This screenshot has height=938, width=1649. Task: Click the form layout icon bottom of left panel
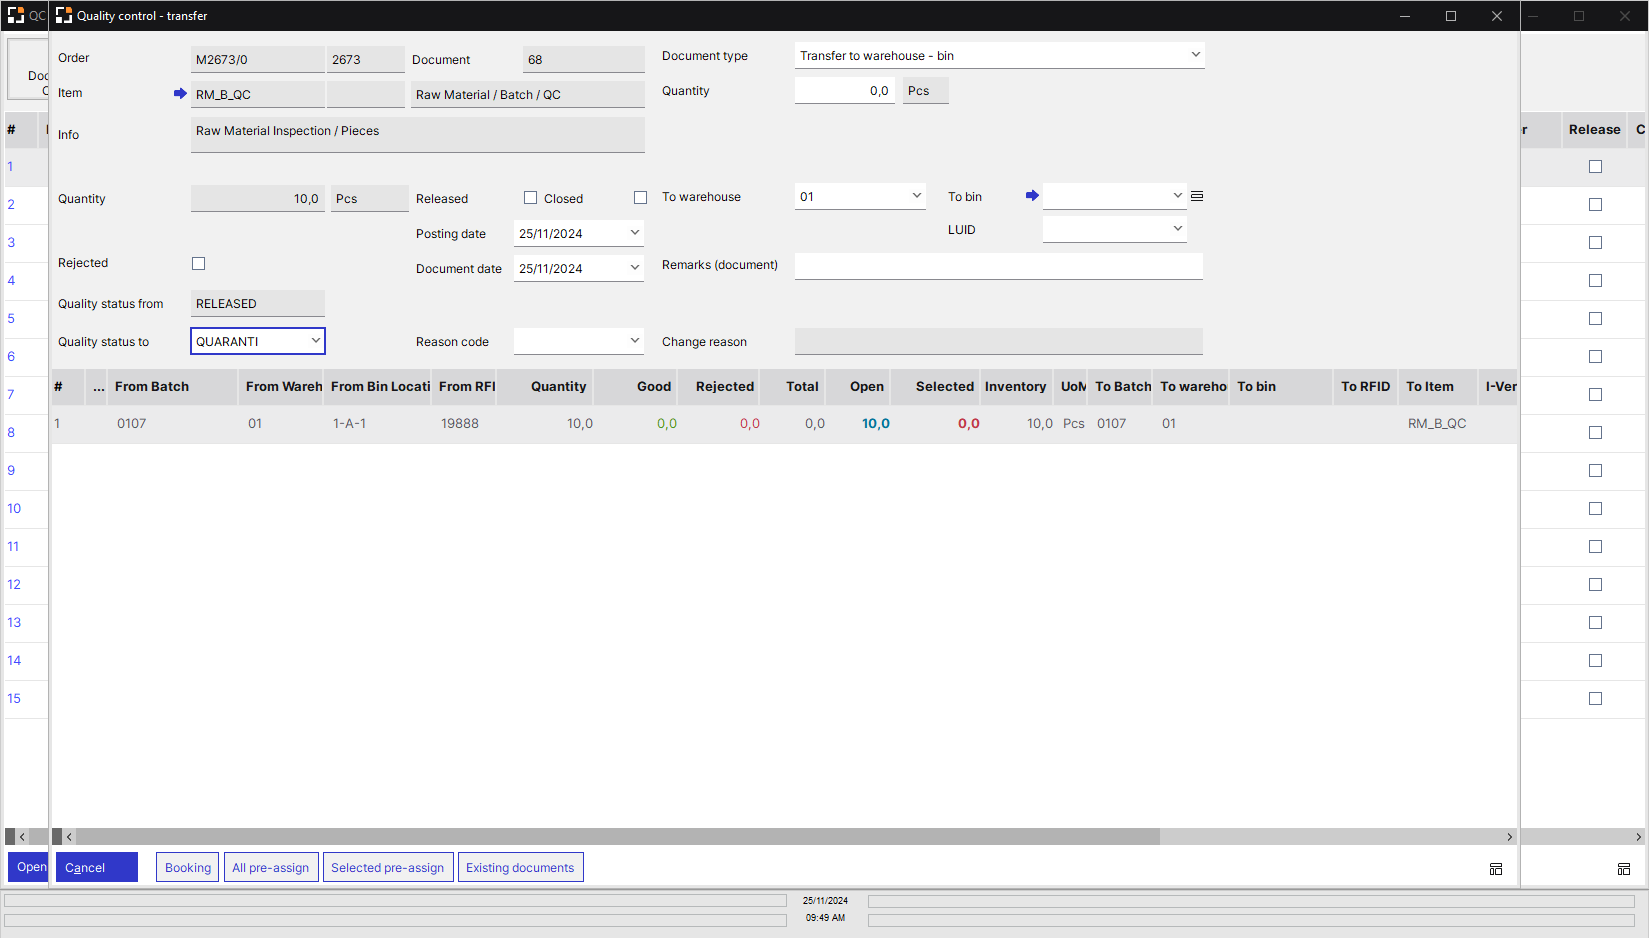(x=1496, y=869)
